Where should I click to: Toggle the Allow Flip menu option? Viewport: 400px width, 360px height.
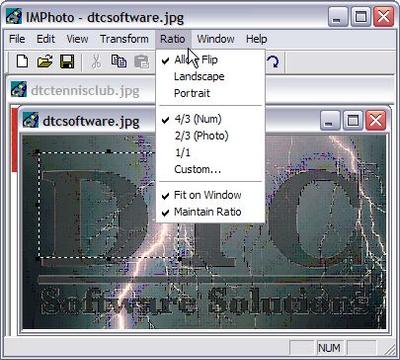pos(210,60)
